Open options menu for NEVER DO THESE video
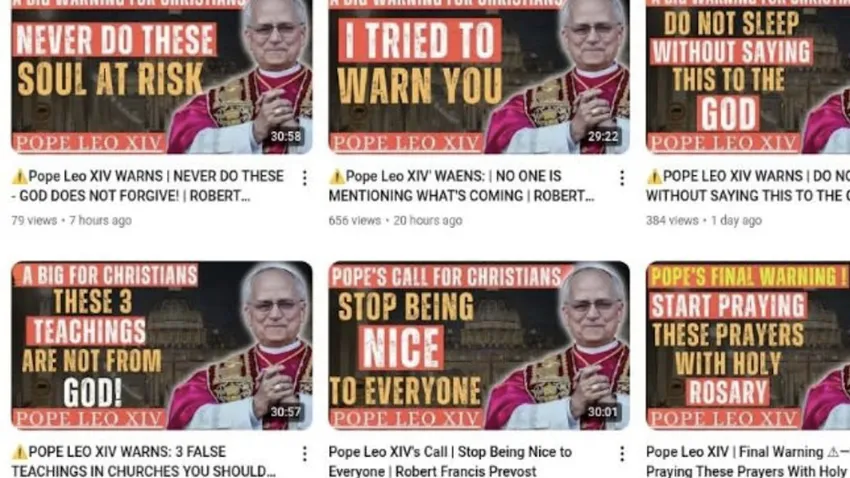The image size is (850, 478). pyautogui.click(x=305, y=178)
